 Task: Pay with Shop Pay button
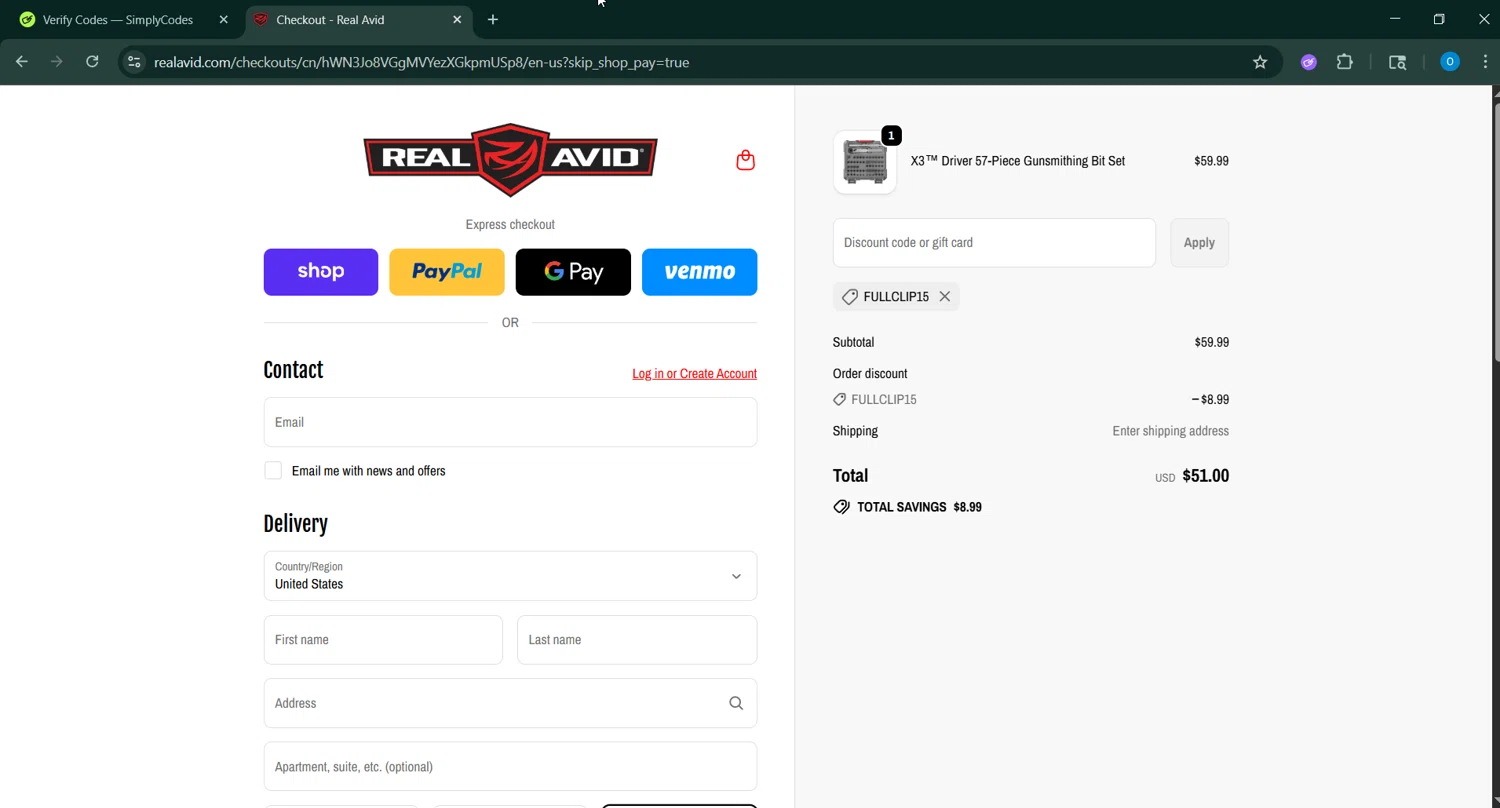321,272
